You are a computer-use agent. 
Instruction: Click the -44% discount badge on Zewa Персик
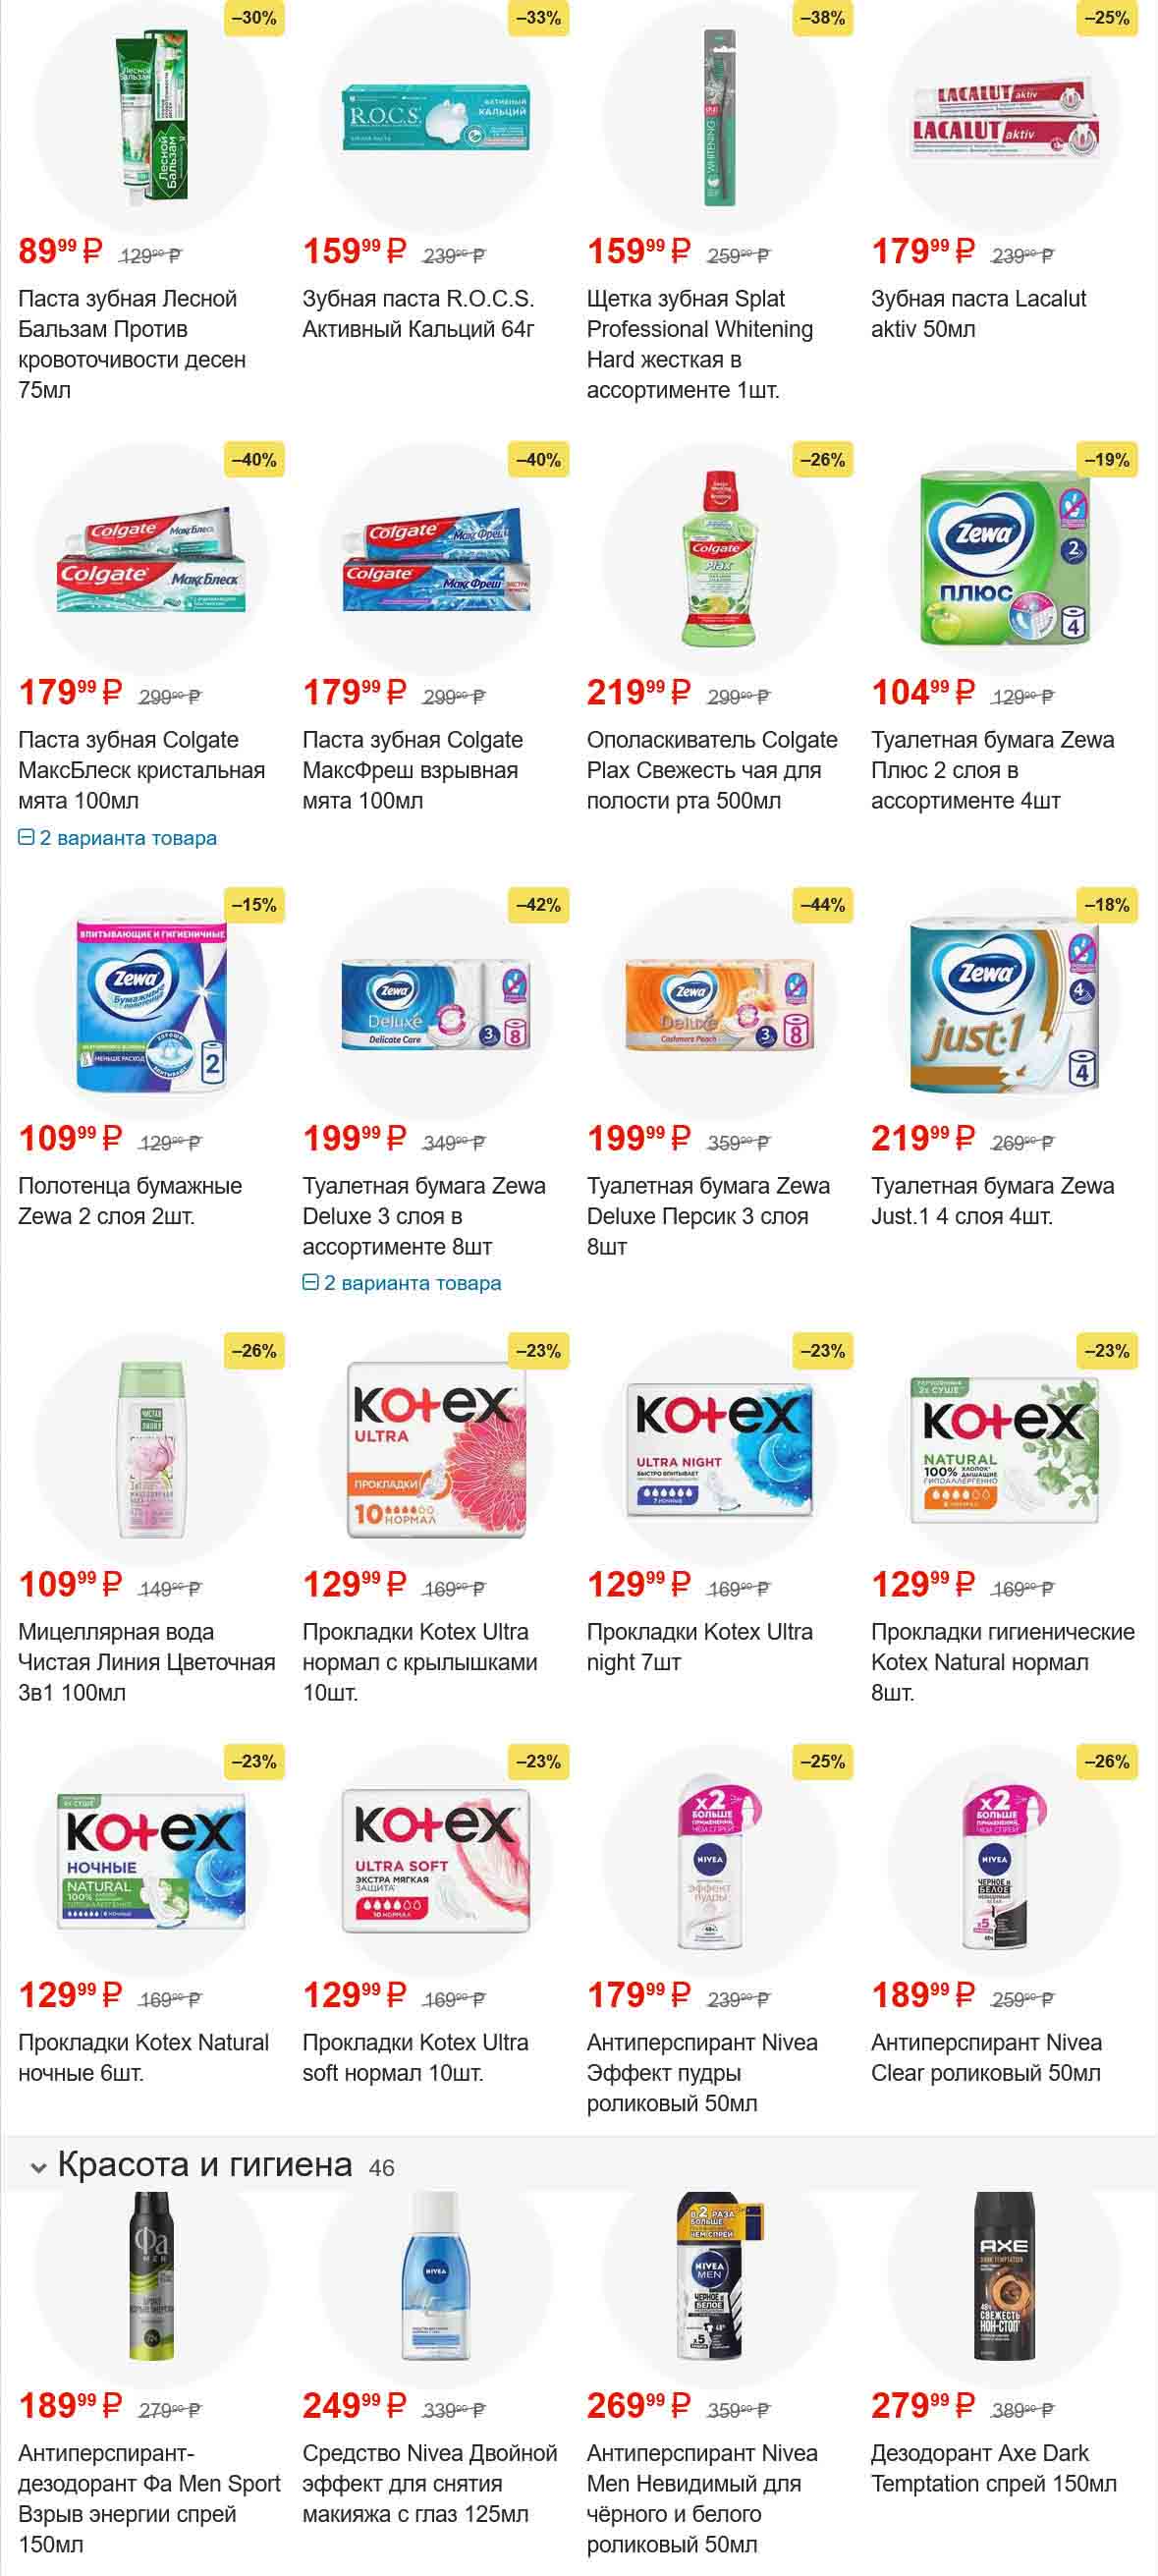[x=823, y=905]
